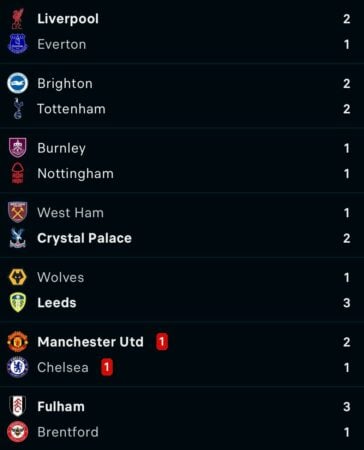Click Chelsea's red card indicator
Screen dimensions: 364x450
tap(107, 367)
